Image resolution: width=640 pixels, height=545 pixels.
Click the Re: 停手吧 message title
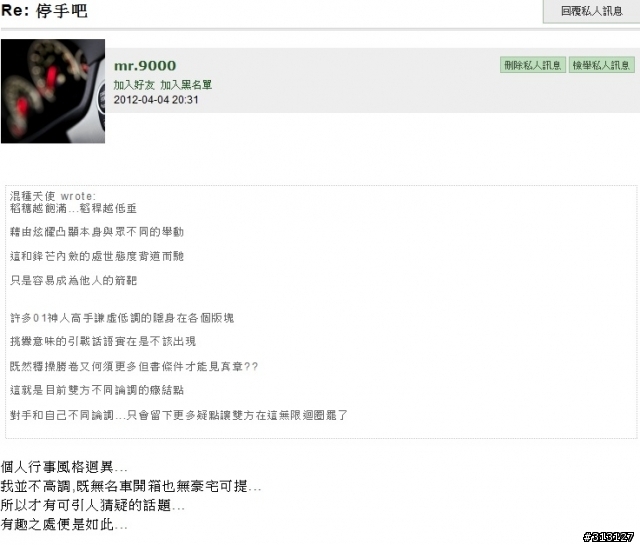tap(44, 11)
